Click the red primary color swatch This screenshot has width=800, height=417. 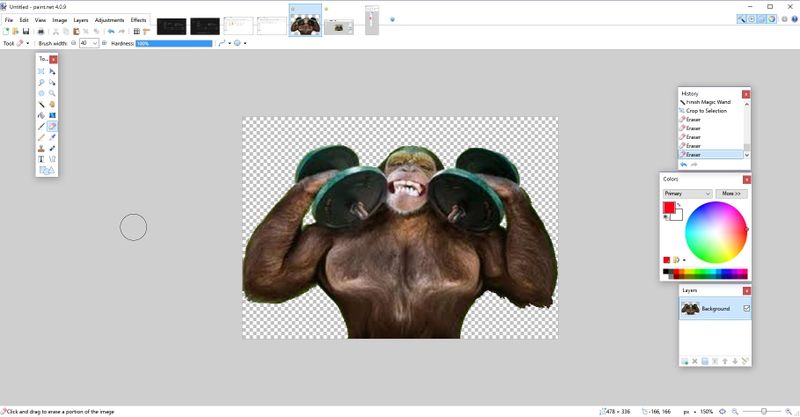(x=669, y=207)
